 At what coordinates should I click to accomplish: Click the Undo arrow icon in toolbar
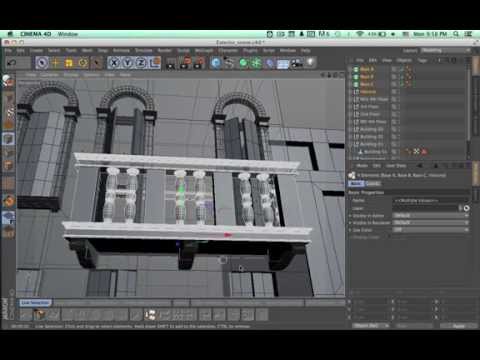tap(12, 63)
